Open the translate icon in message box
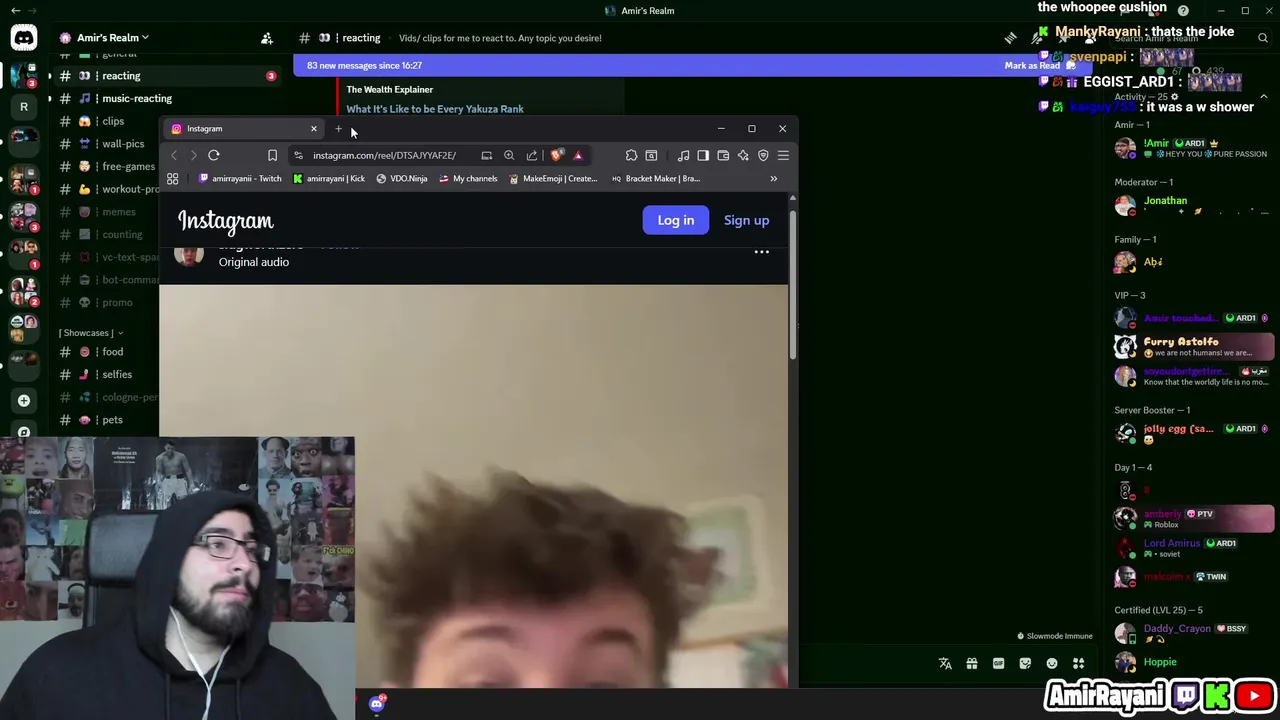The image size is (1280, 720). click(x=945, y=663)
